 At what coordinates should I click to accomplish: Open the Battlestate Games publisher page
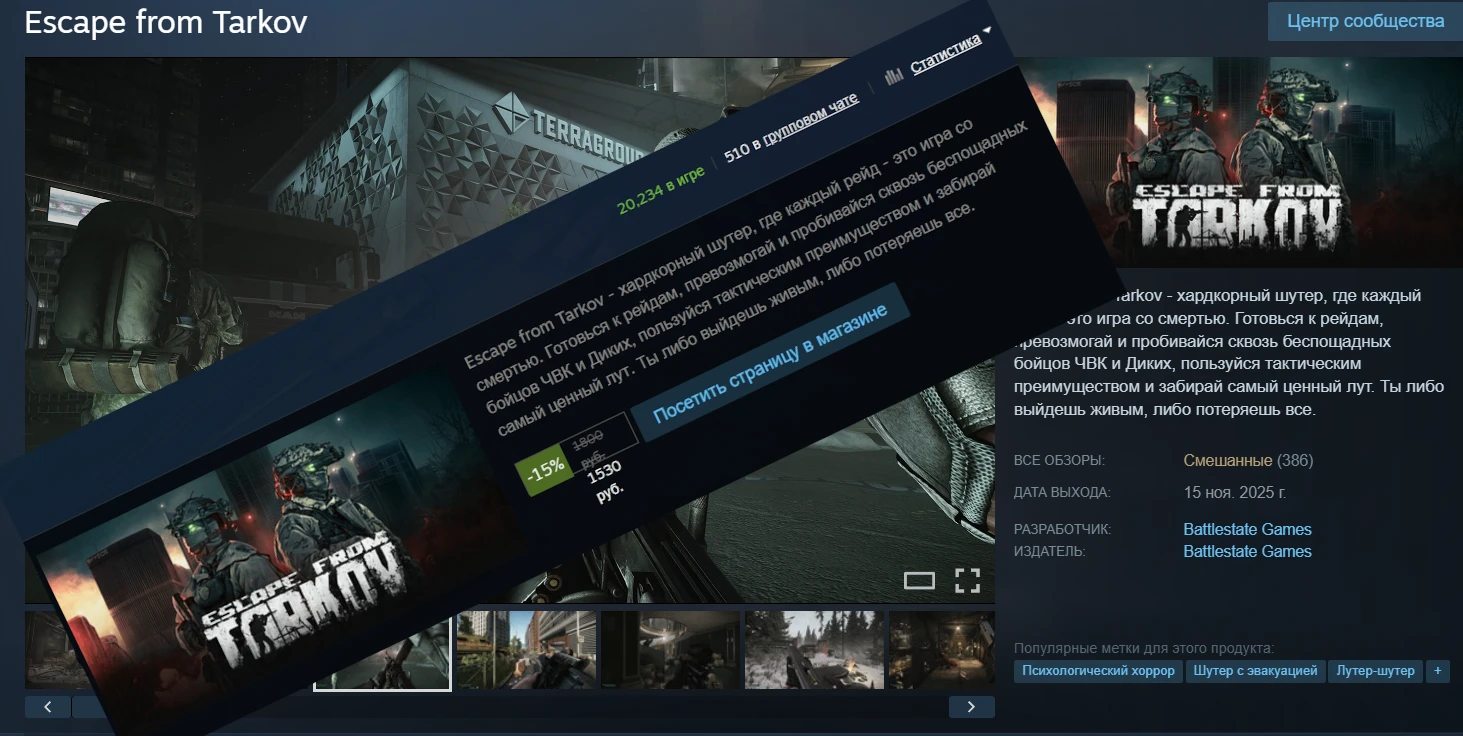point(1247,551)
